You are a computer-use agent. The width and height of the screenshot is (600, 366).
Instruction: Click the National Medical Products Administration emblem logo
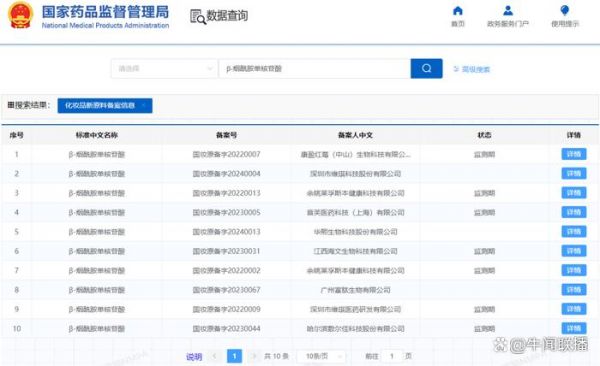(x=21, y=15)
